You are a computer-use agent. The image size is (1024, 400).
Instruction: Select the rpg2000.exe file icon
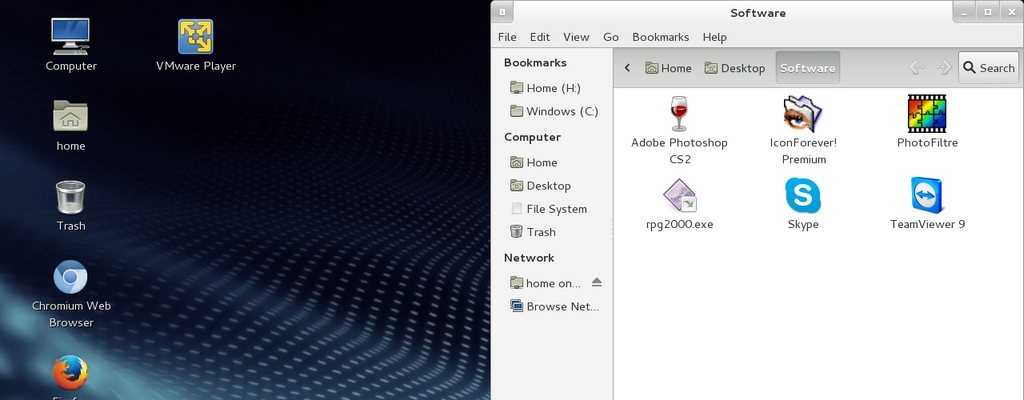tap(679, 197)
